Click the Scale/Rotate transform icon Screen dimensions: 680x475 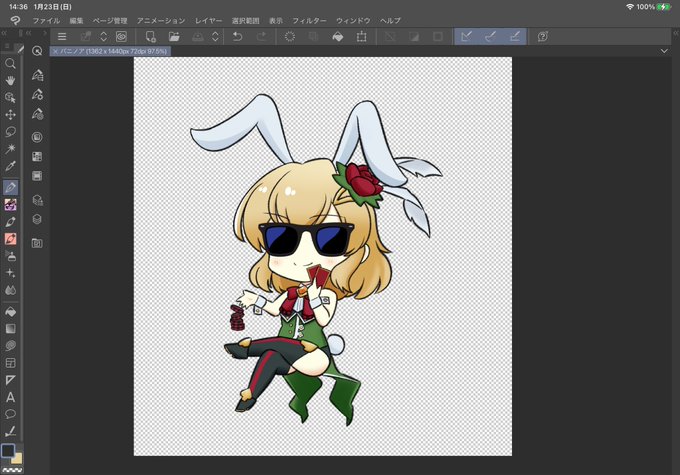coord(361,36)
